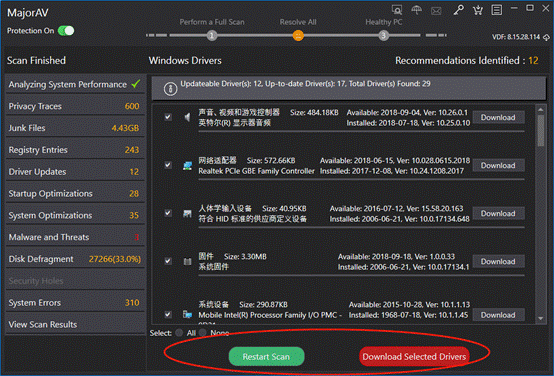
Task: Click the HID input device driver icon
Action: (187, 213)
